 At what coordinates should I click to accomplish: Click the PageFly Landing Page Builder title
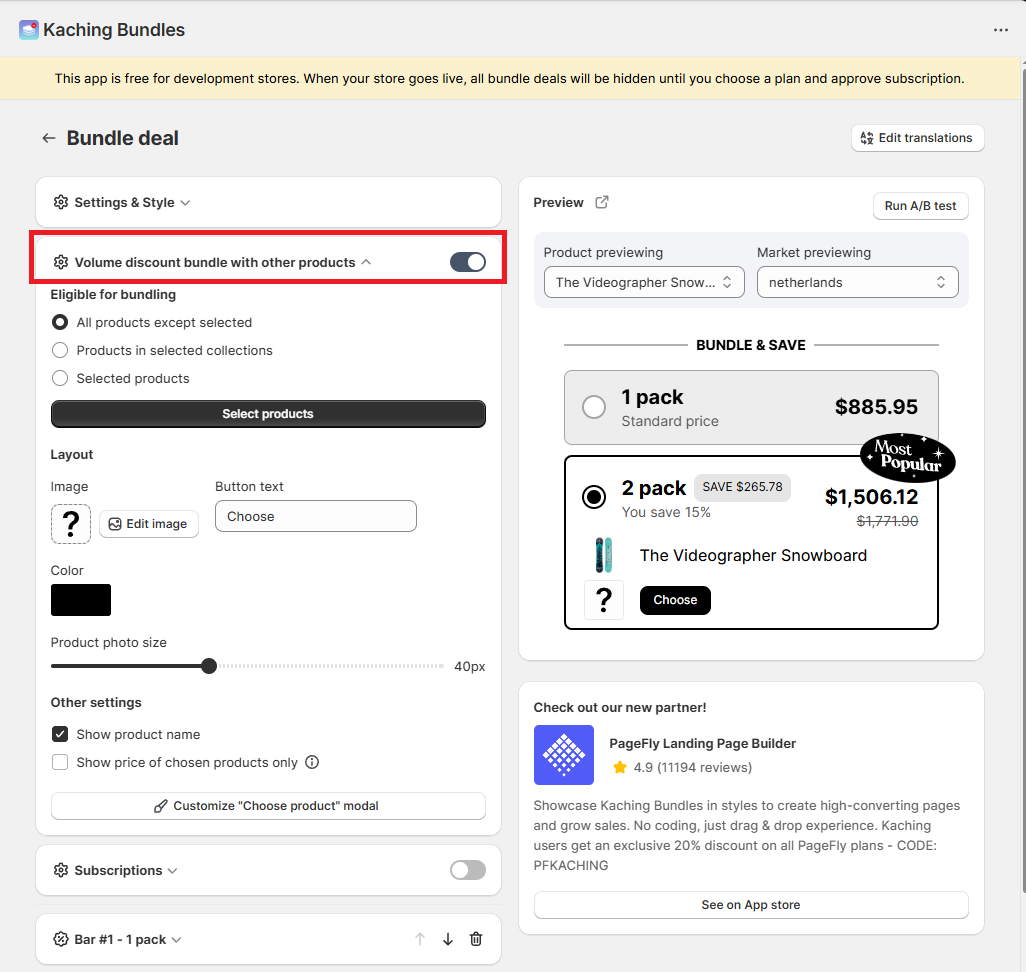702,744
